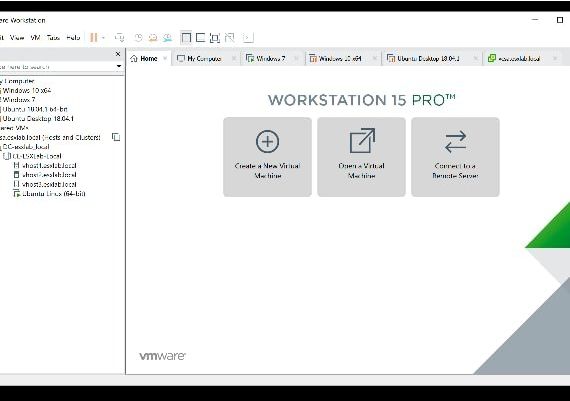Select vhost2 host in the library tree
This screenshot has width=570, height=401.
pos(49,175)
